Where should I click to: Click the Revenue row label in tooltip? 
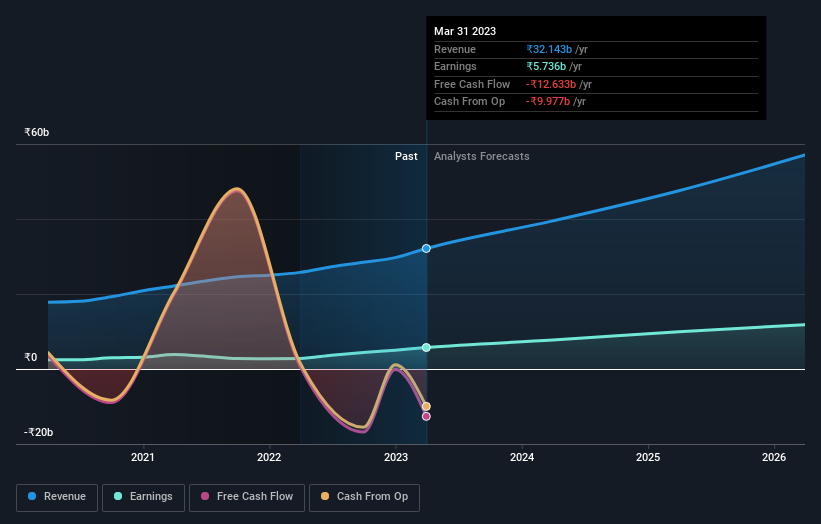click(455, 49)
